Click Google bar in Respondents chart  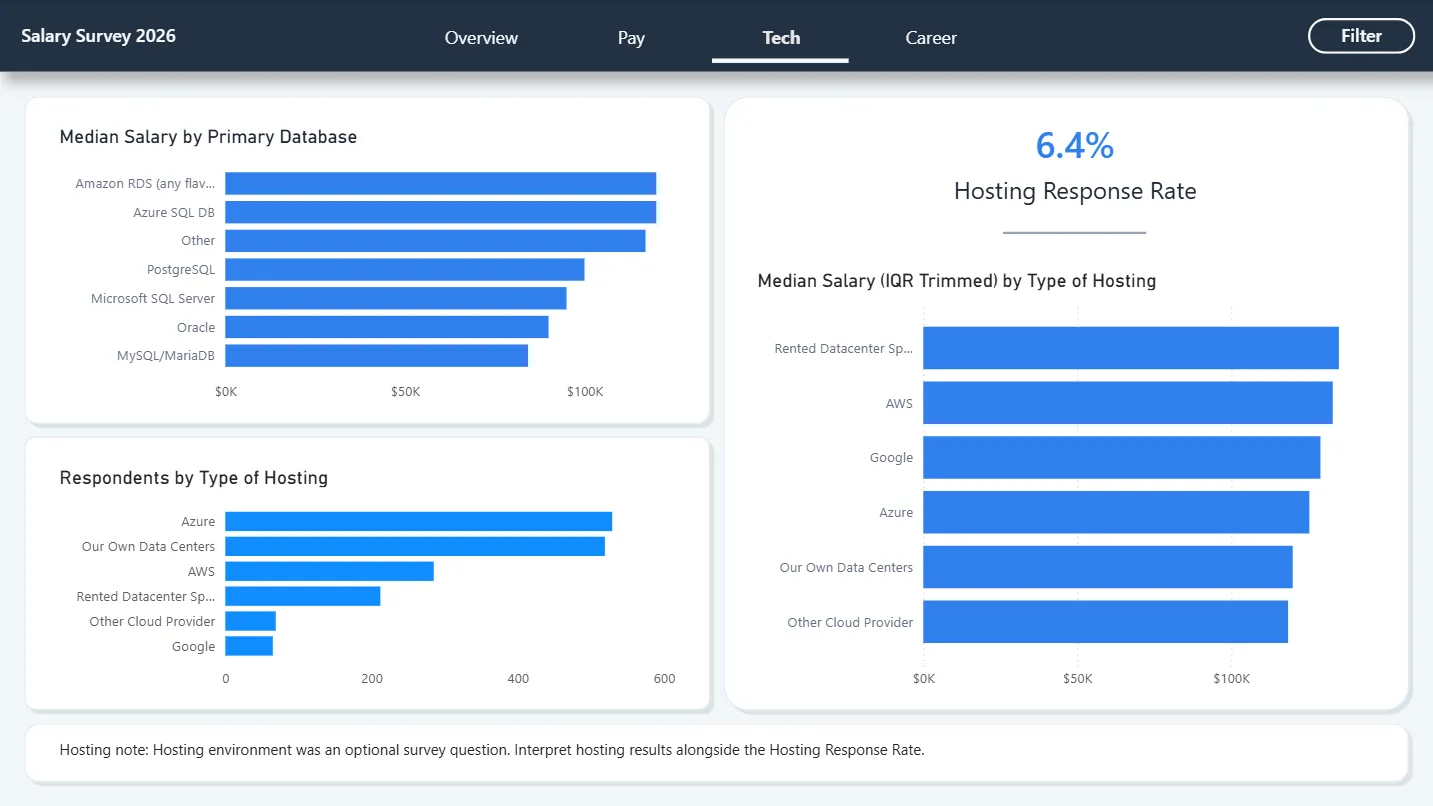point(249,646)
